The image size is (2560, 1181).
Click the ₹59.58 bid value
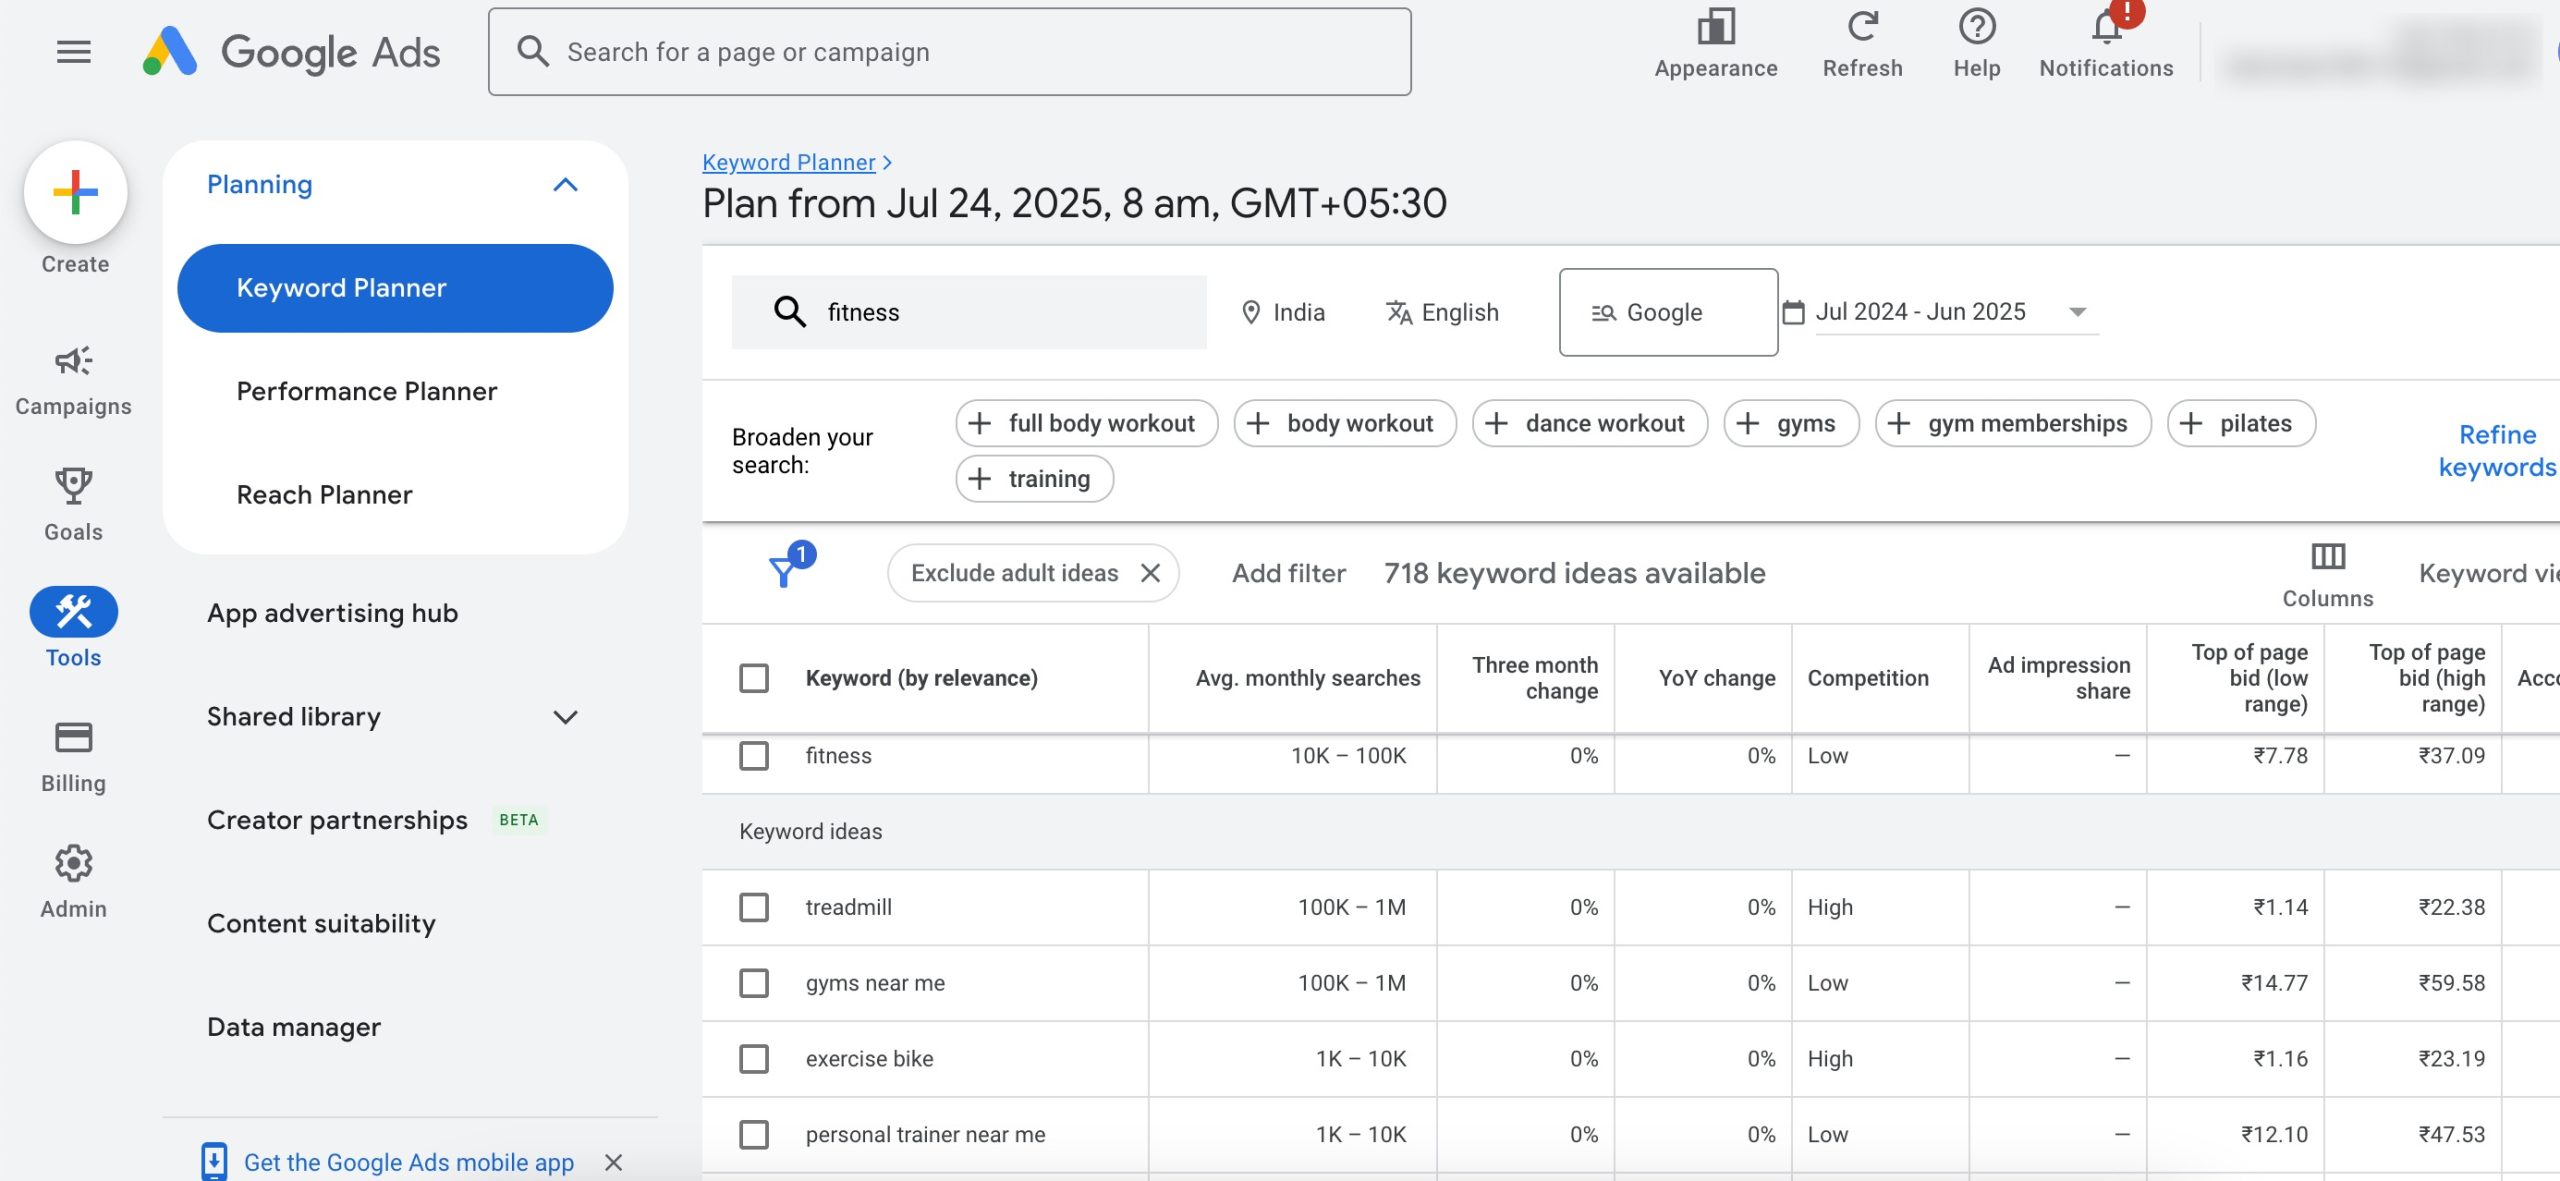(x=2451, y=983)
